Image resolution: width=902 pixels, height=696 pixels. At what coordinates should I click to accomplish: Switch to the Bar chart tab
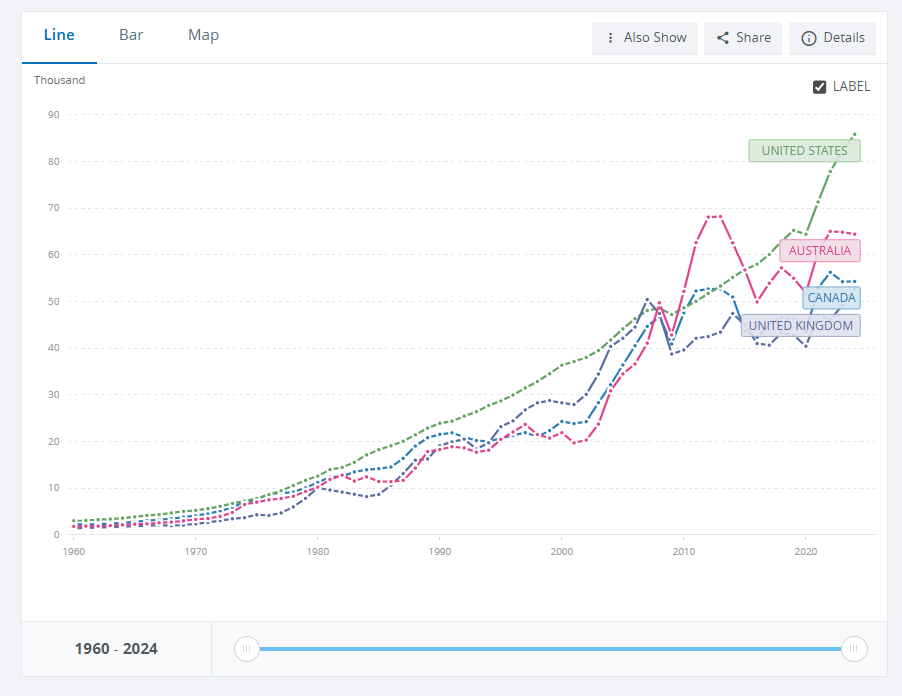(x=131, y=36)
